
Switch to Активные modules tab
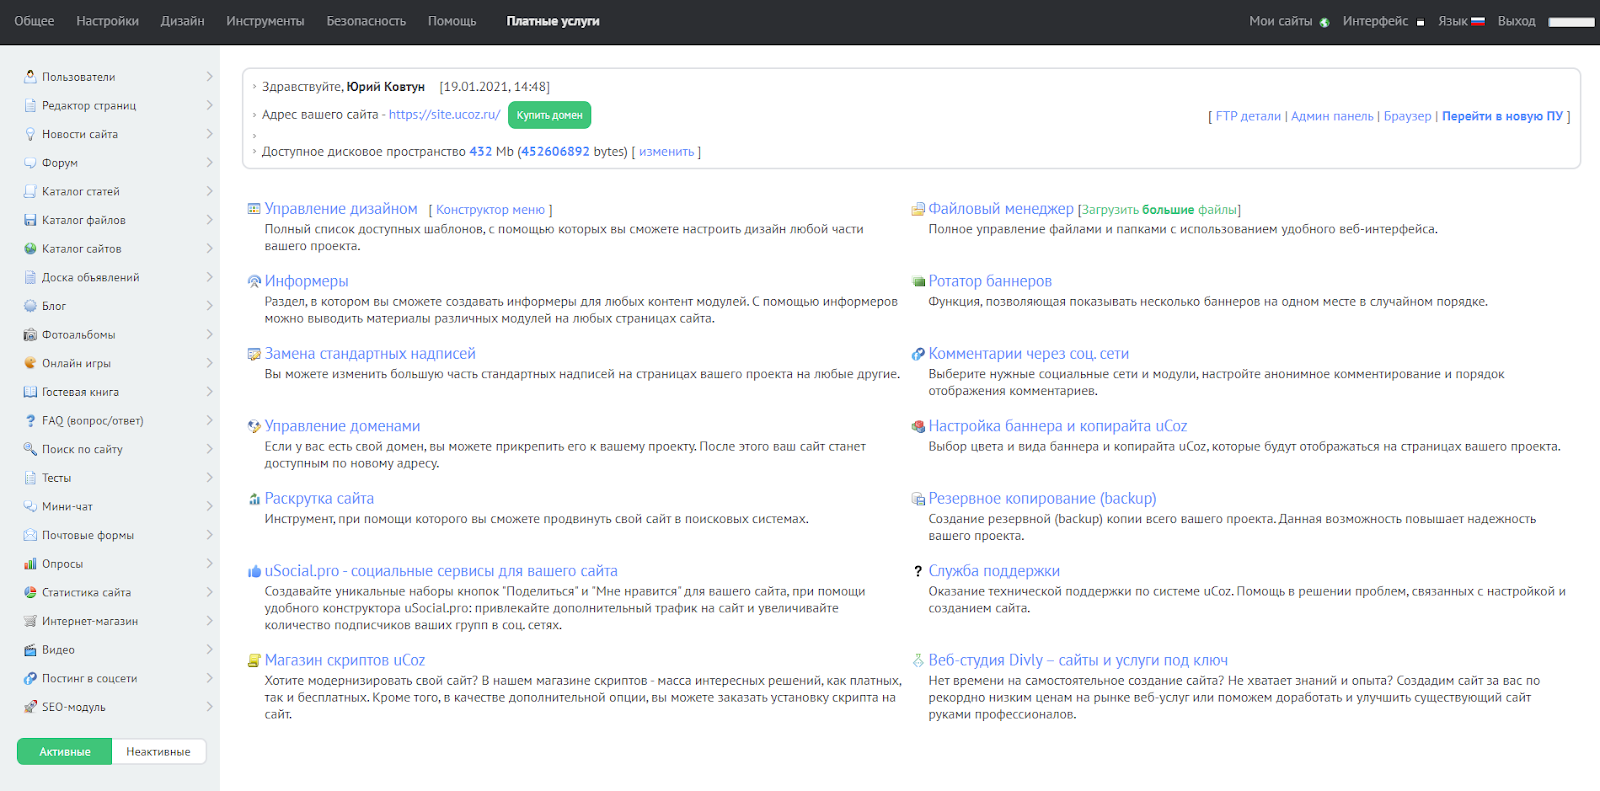(x=65, y=752)
